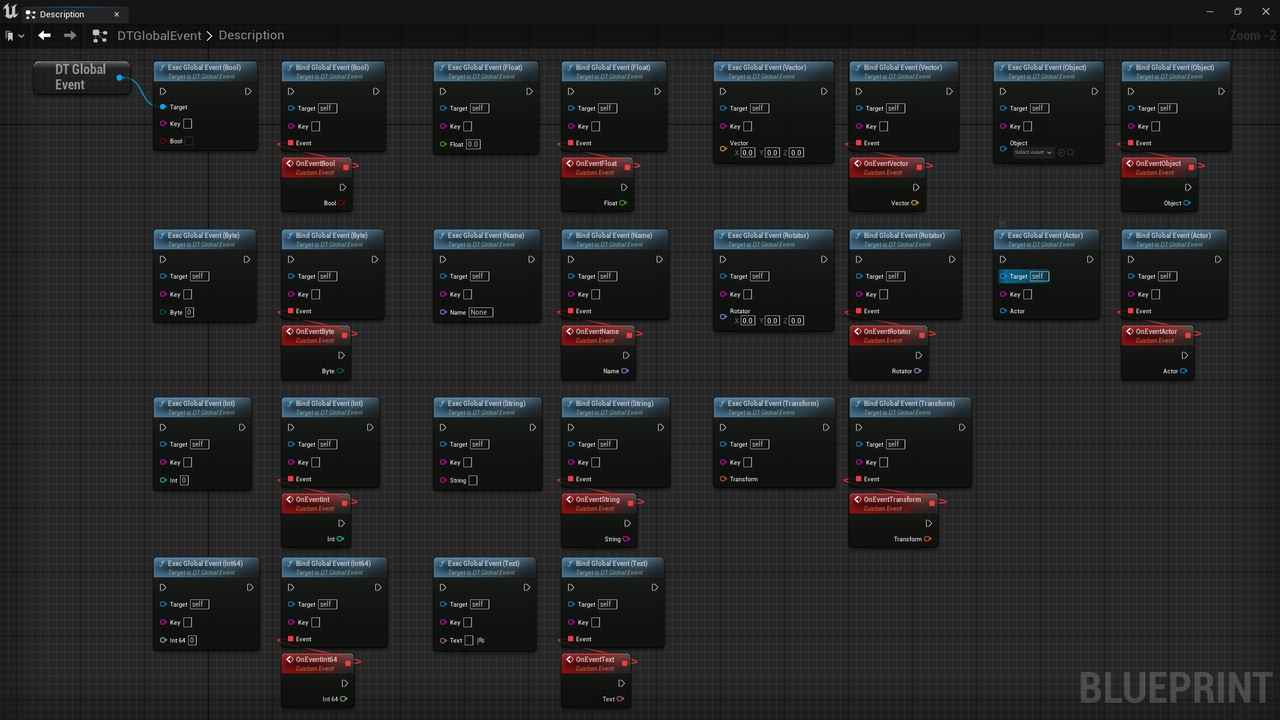The height and width of the screenshot is (720, 1280).
Task: Click the exec output pin of OnEventBool
Action: (x=342, y=187)
